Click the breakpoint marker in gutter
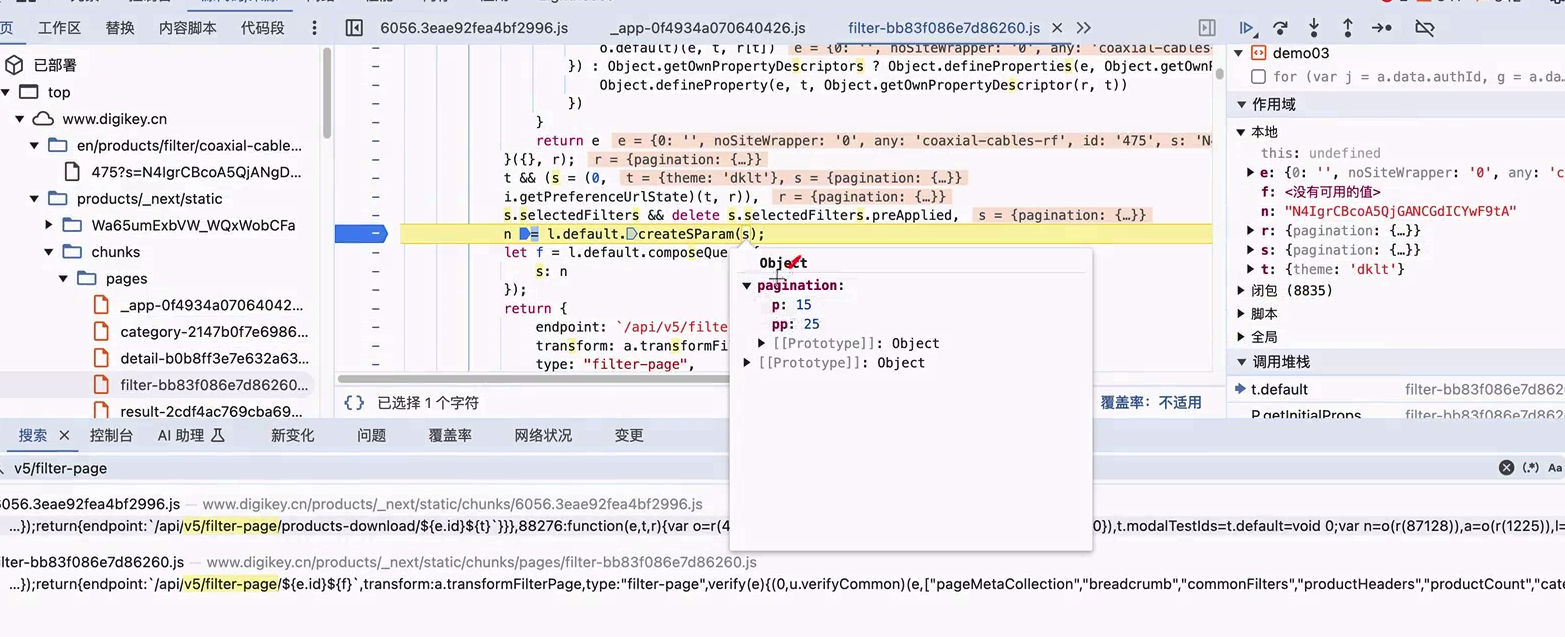Screen dimensions: 1565x637 pos(360,234)
